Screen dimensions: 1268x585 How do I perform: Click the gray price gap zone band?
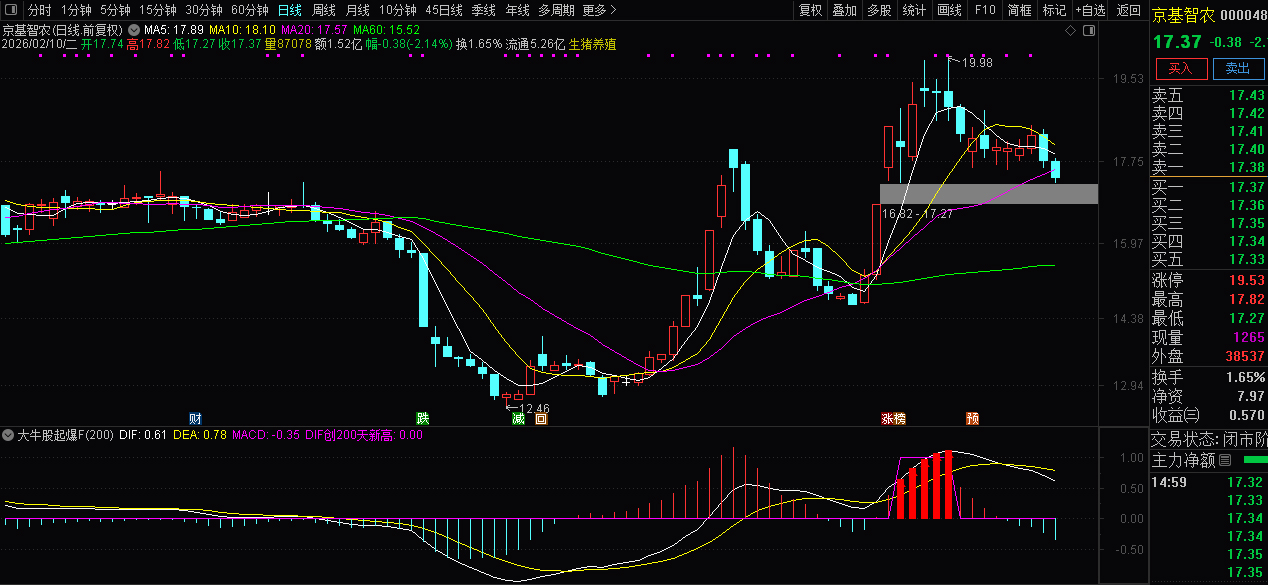pos(988,194)
